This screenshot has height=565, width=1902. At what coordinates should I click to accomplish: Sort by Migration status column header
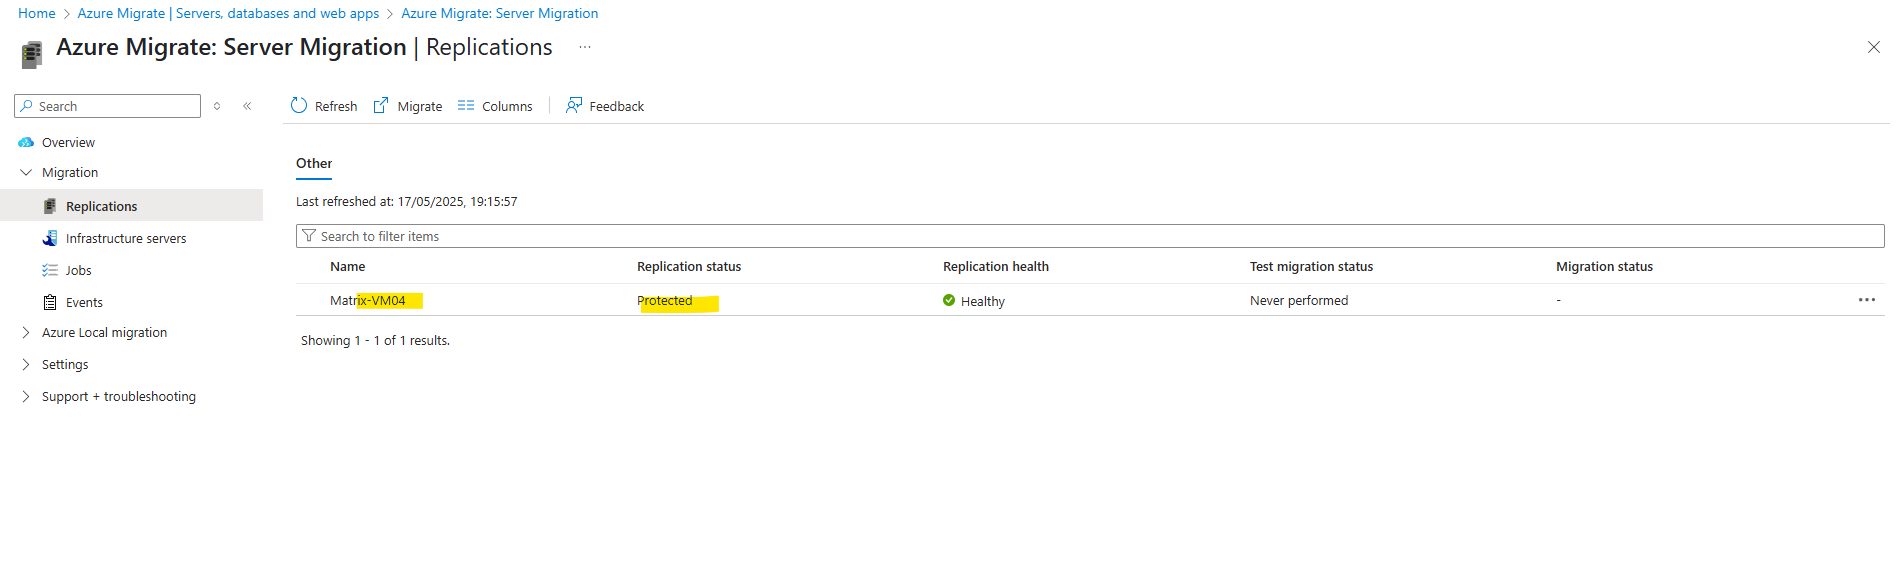[1604, 266]
